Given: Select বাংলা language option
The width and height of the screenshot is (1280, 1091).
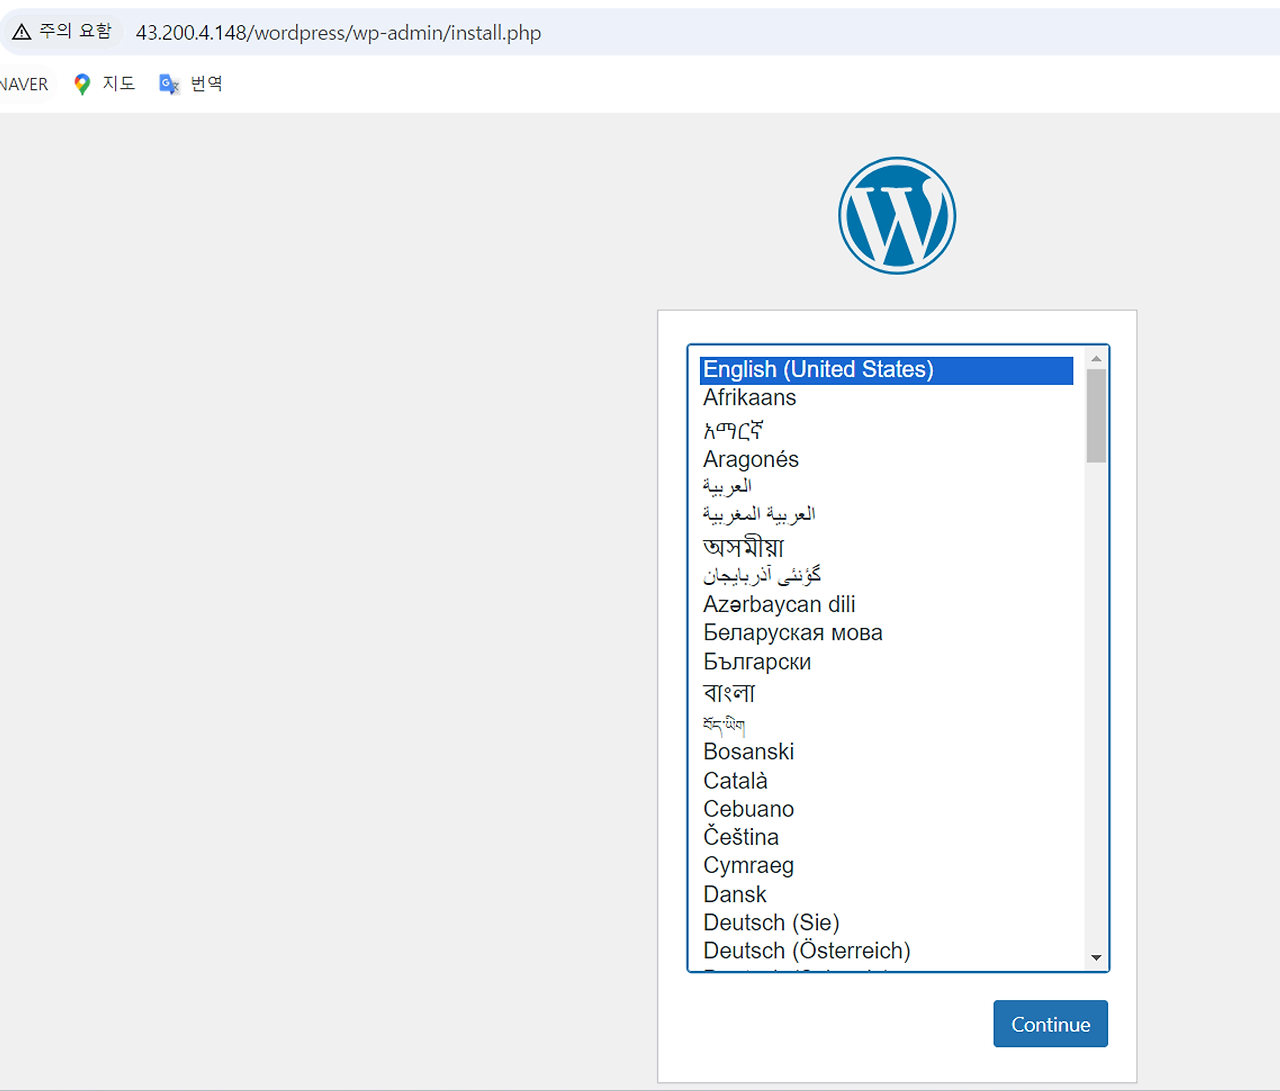Looking at the screenshot, I should (x=886, y=692).
